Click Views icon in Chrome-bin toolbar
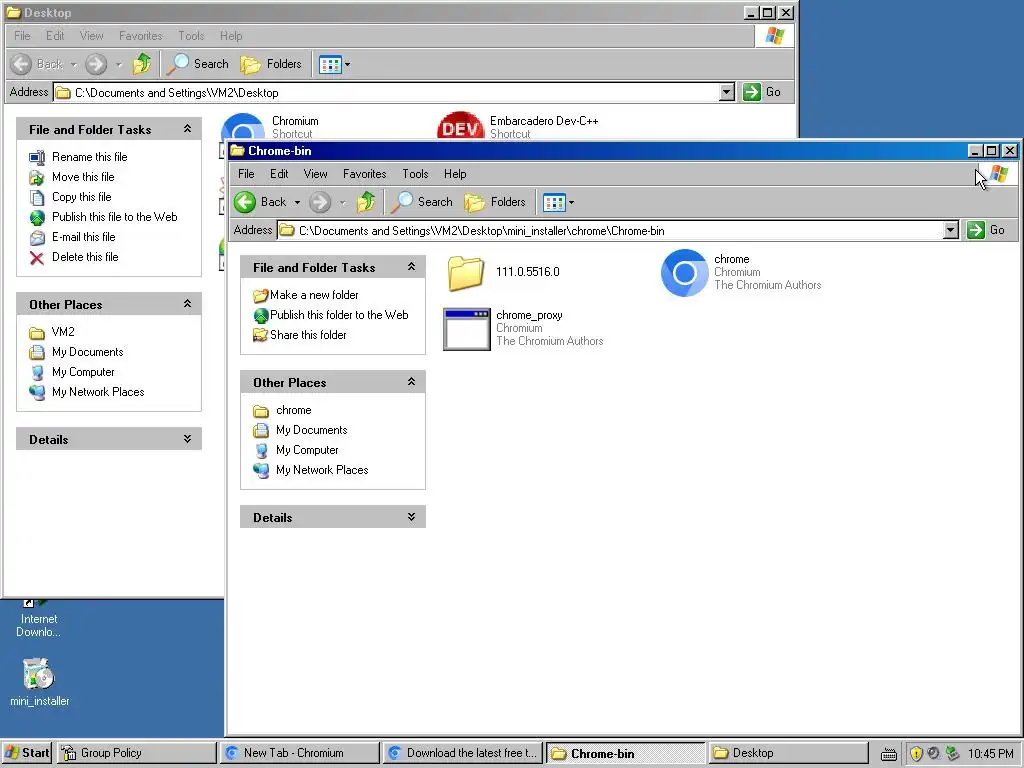 click(554, 202)
